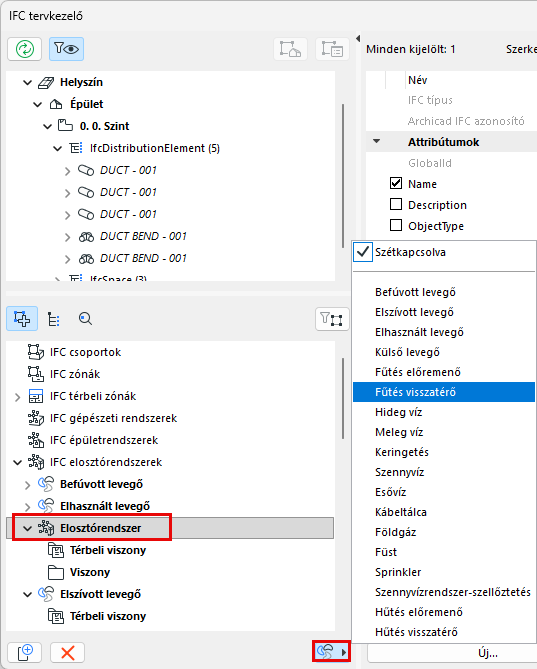537x669 pixels.
Task: Collapse the Attribútumok section triangle
Action: 376,141
